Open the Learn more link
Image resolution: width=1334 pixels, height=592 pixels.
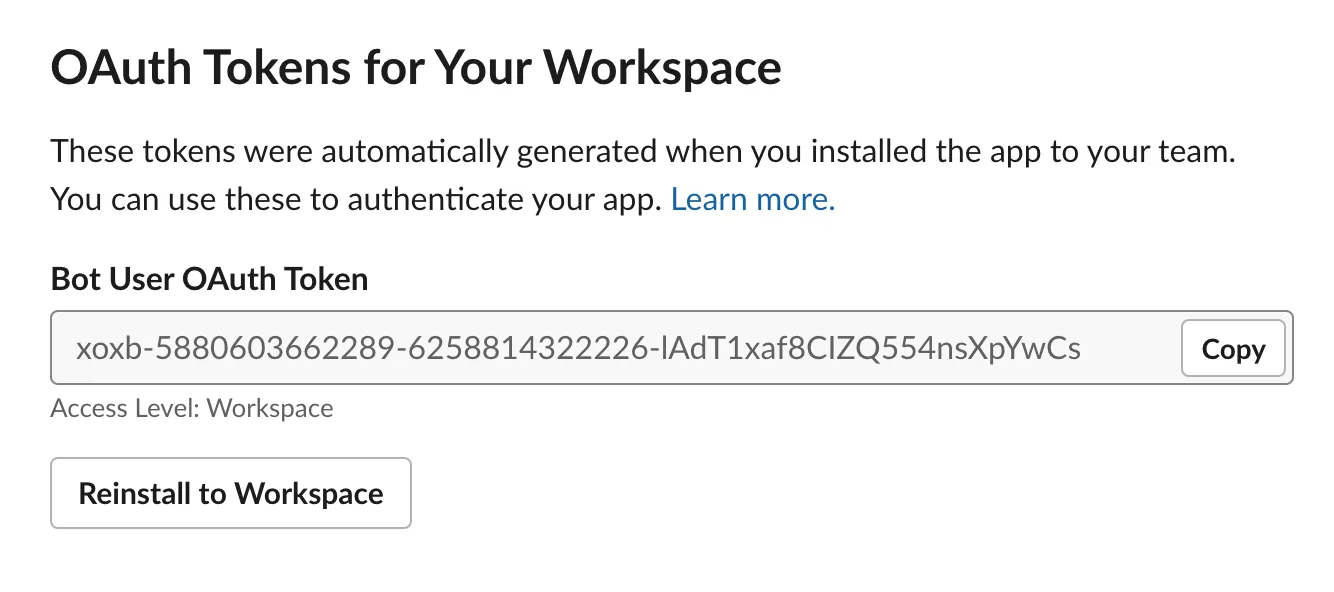pos(753,199)
